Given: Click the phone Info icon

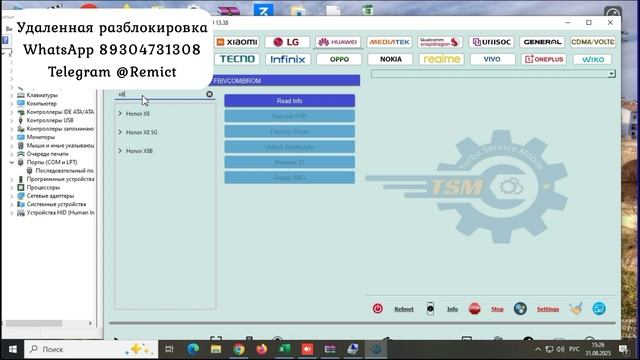Looking at the screenshot, I should point(430,309).
